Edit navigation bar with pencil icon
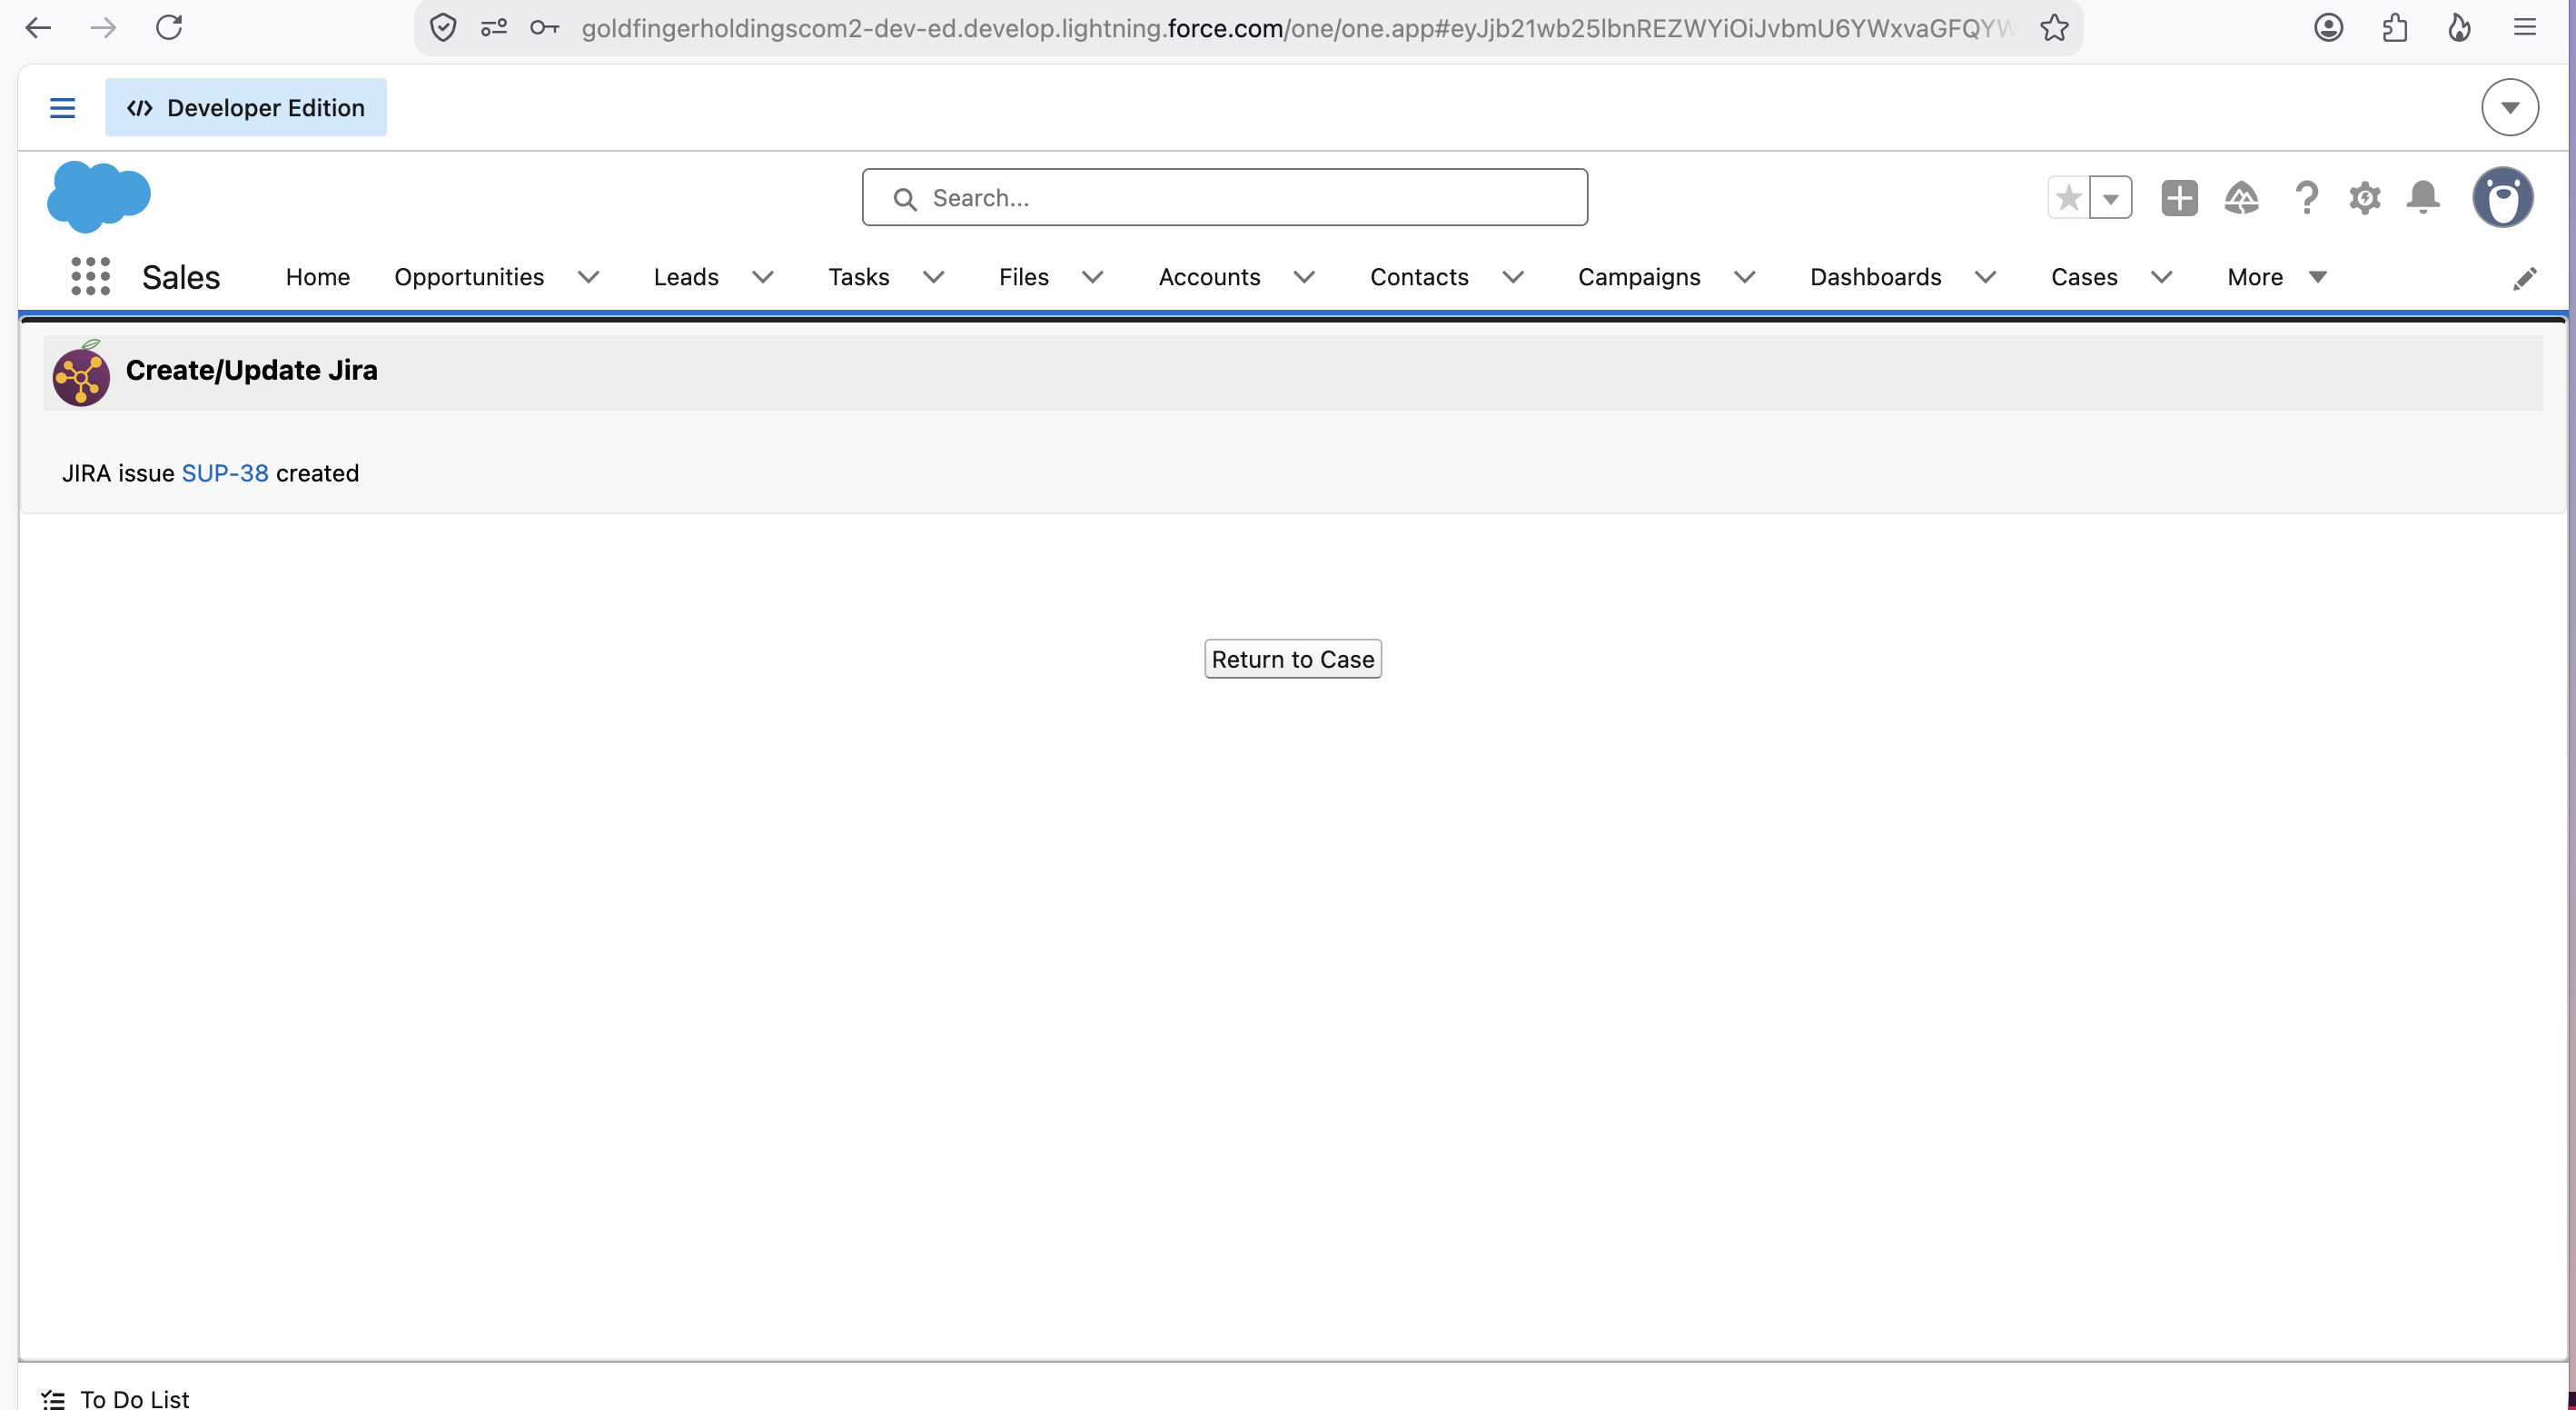Image resolution: width=2576 pixels, height=1410 pixels. [2524, 278]
